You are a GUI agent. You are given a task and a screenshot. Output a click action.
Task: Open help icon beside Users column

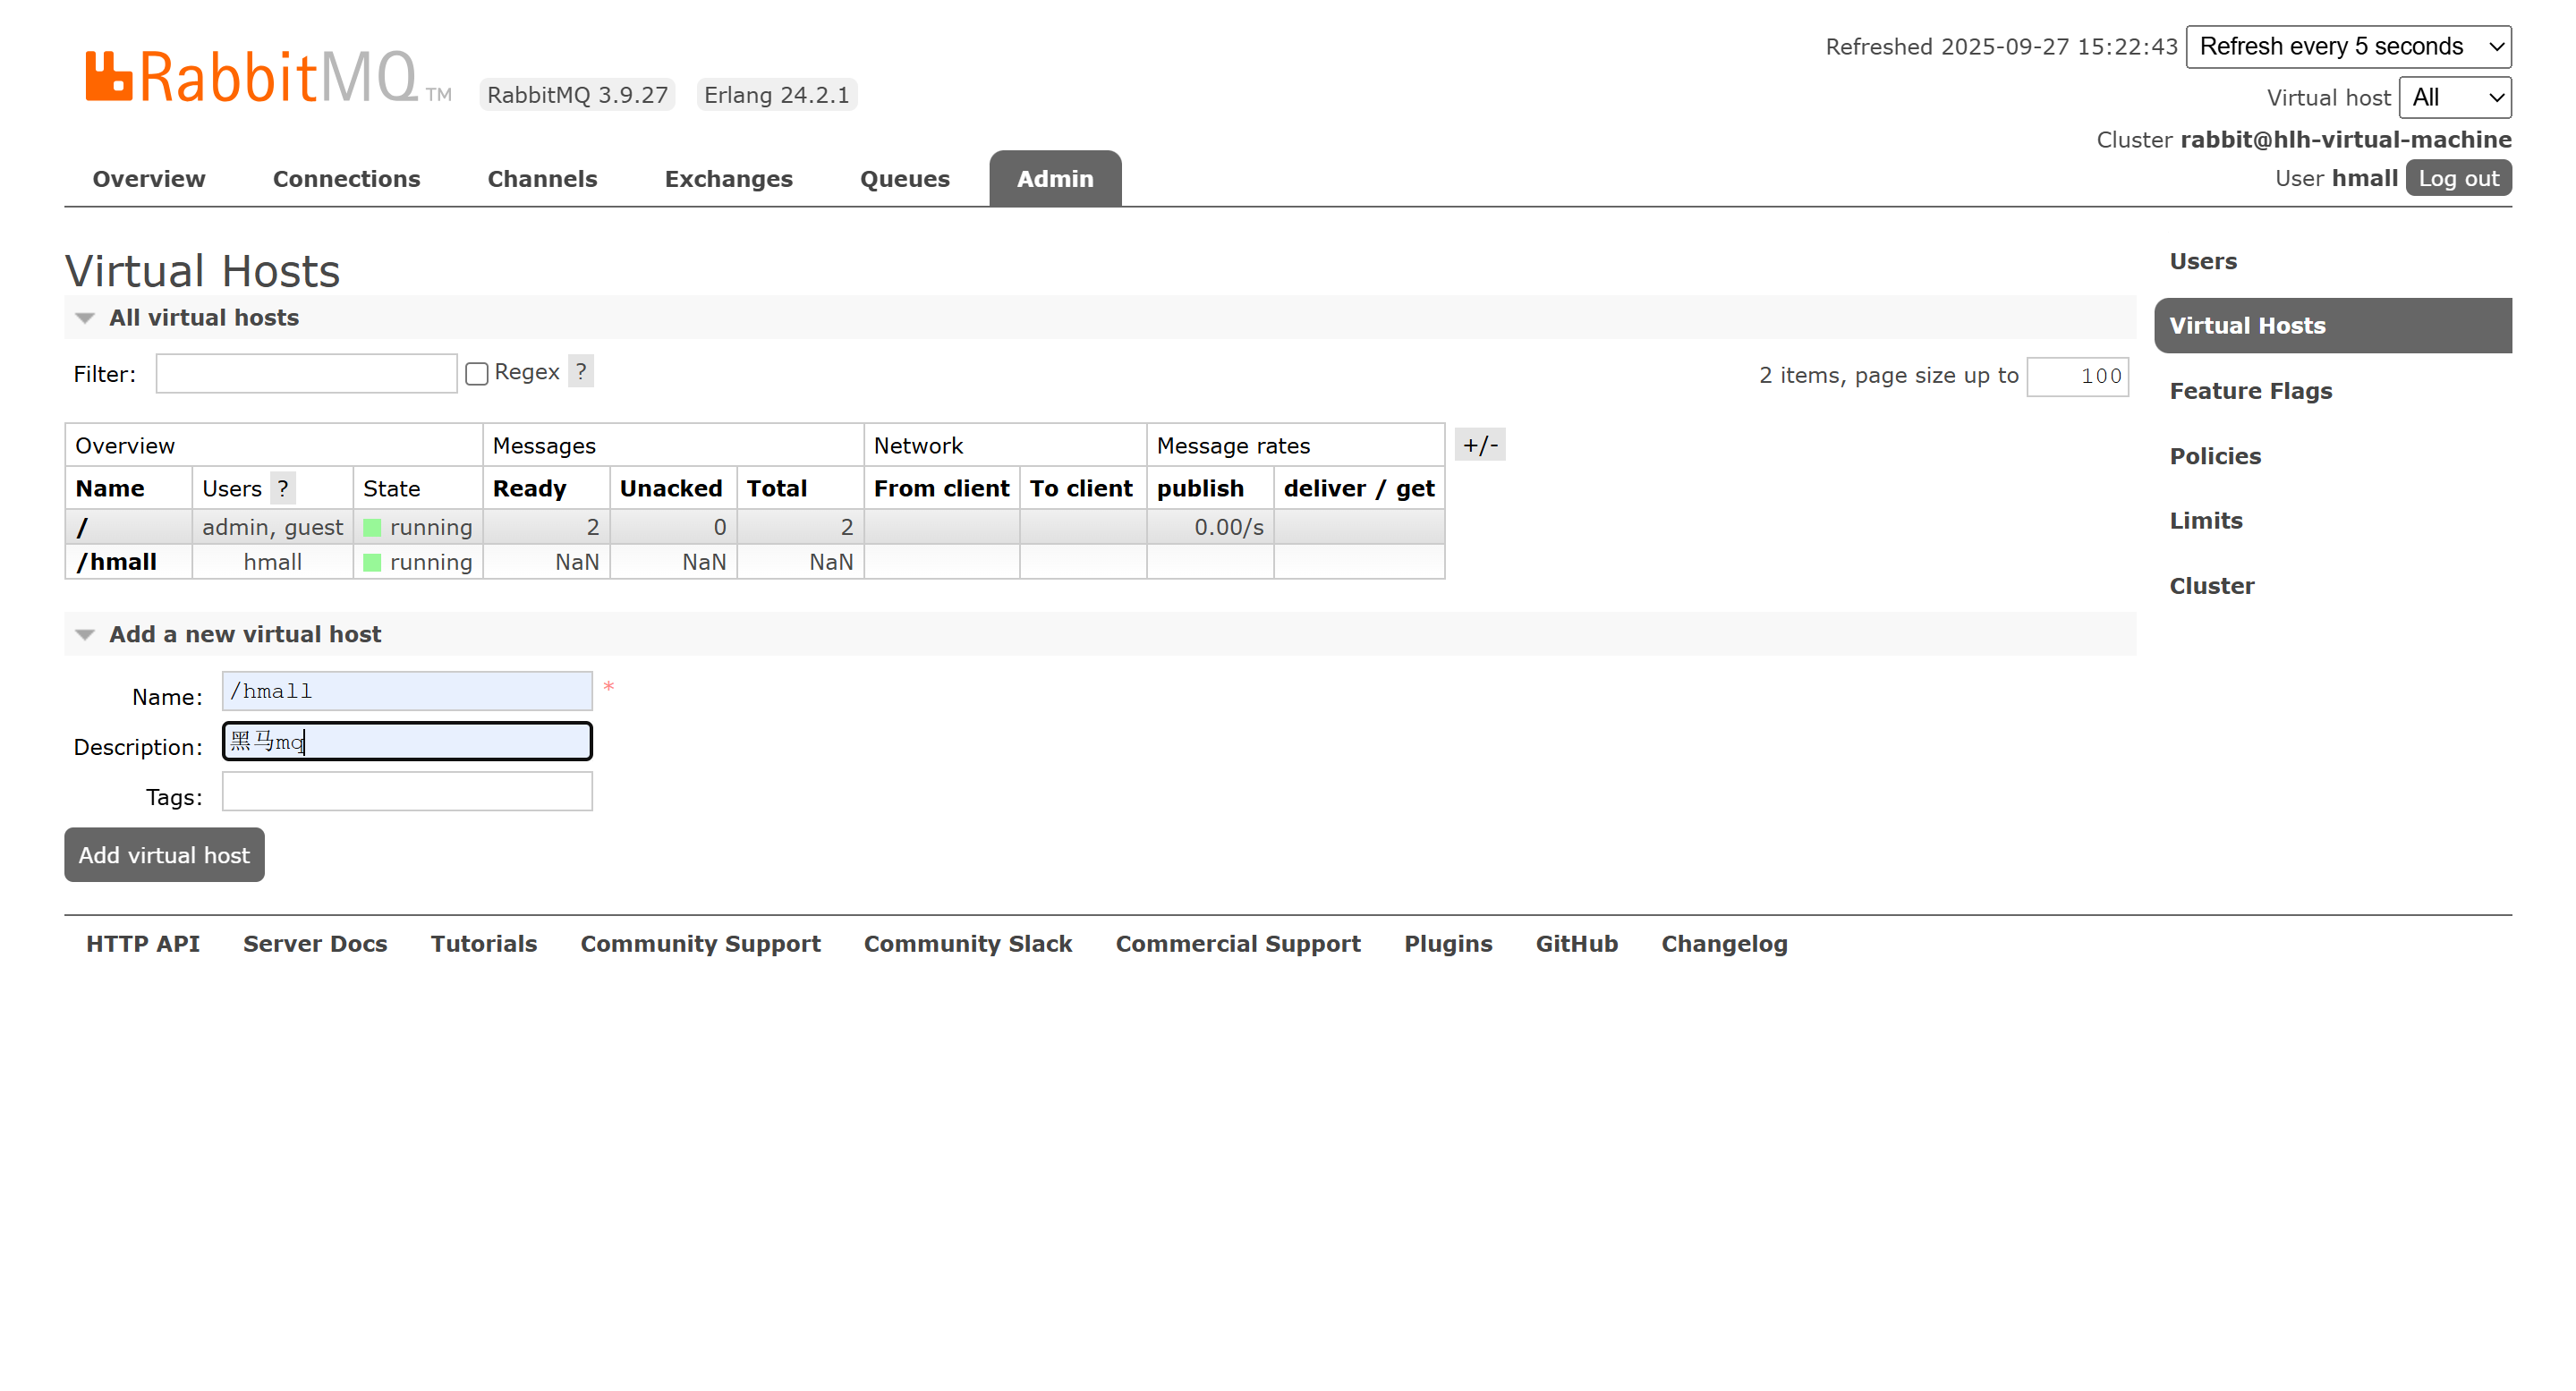point(283,488)
